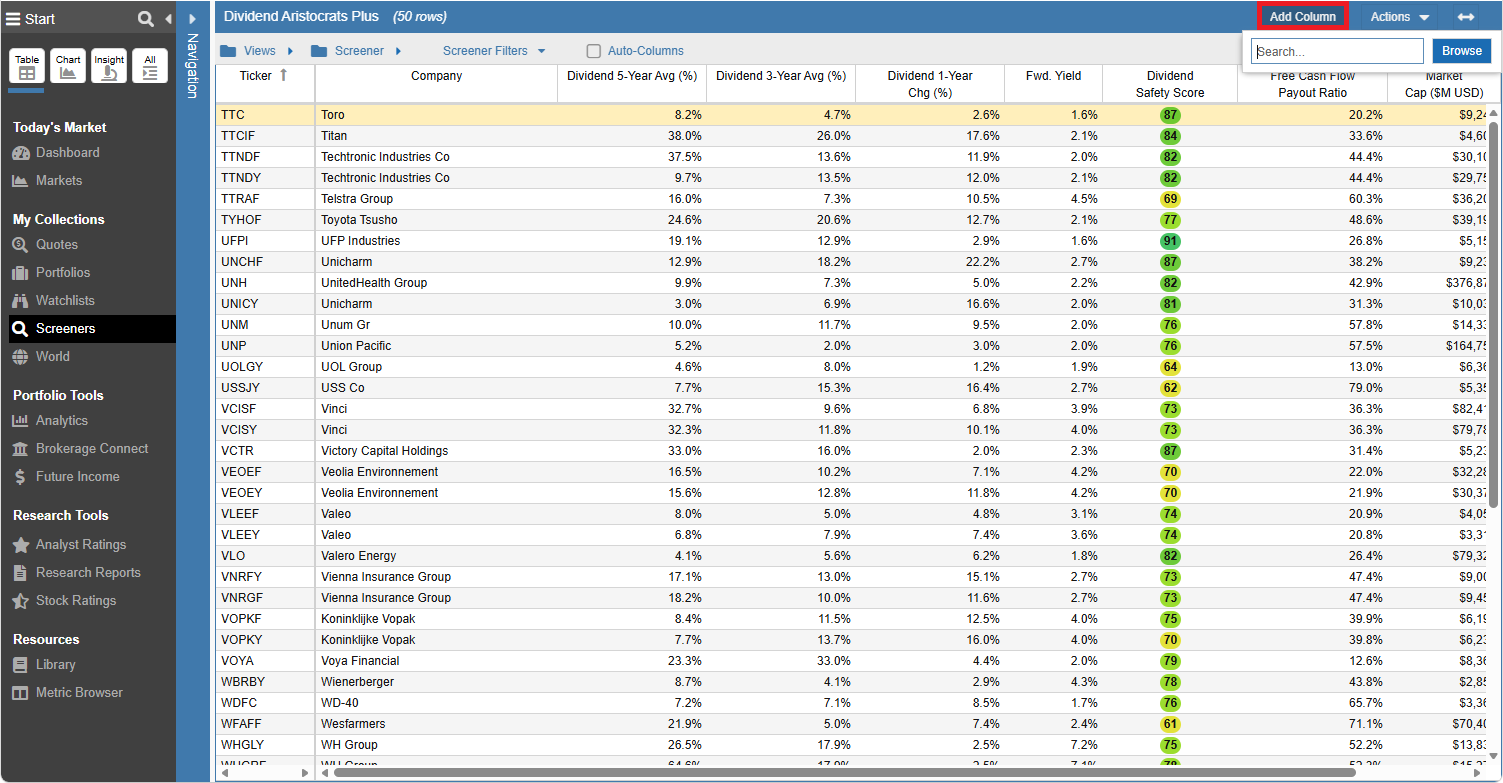
Task: Open Markets from sidebar
Action: [x=59, y=181]
